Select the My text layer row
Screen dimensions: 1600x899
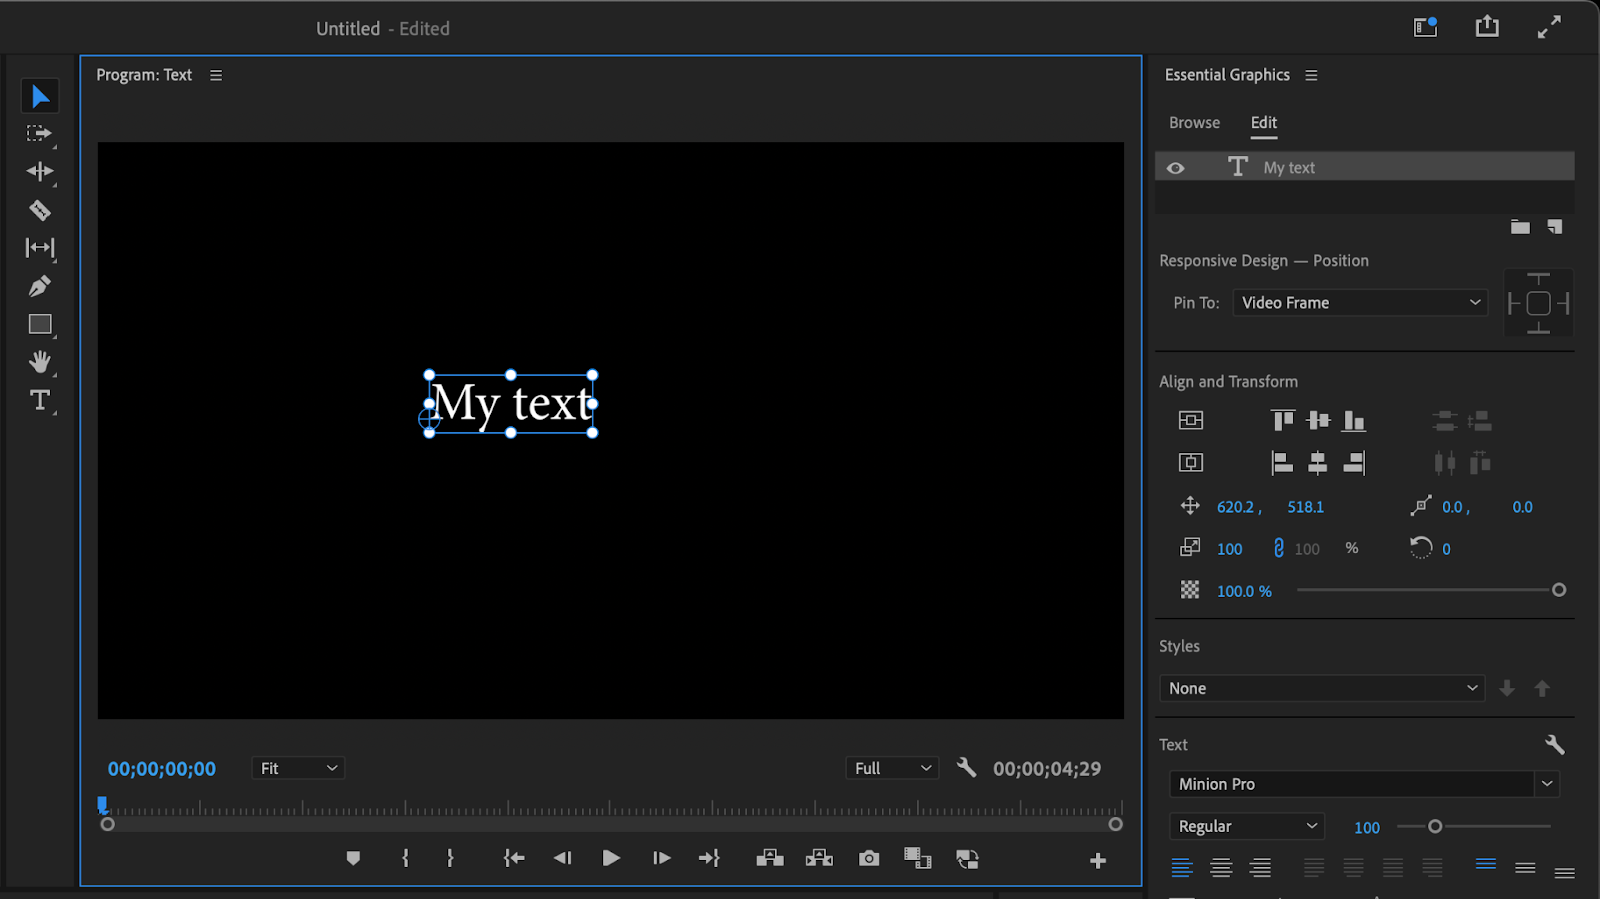(x=1364, y=167)
